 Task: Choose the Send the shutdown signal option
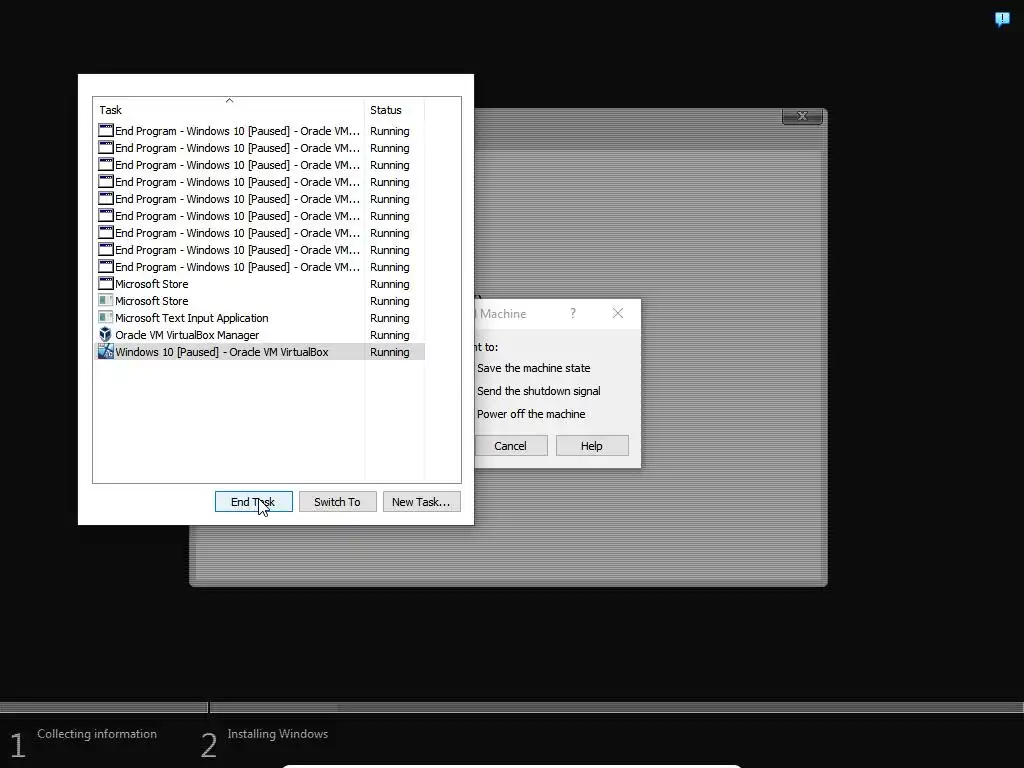539,391
